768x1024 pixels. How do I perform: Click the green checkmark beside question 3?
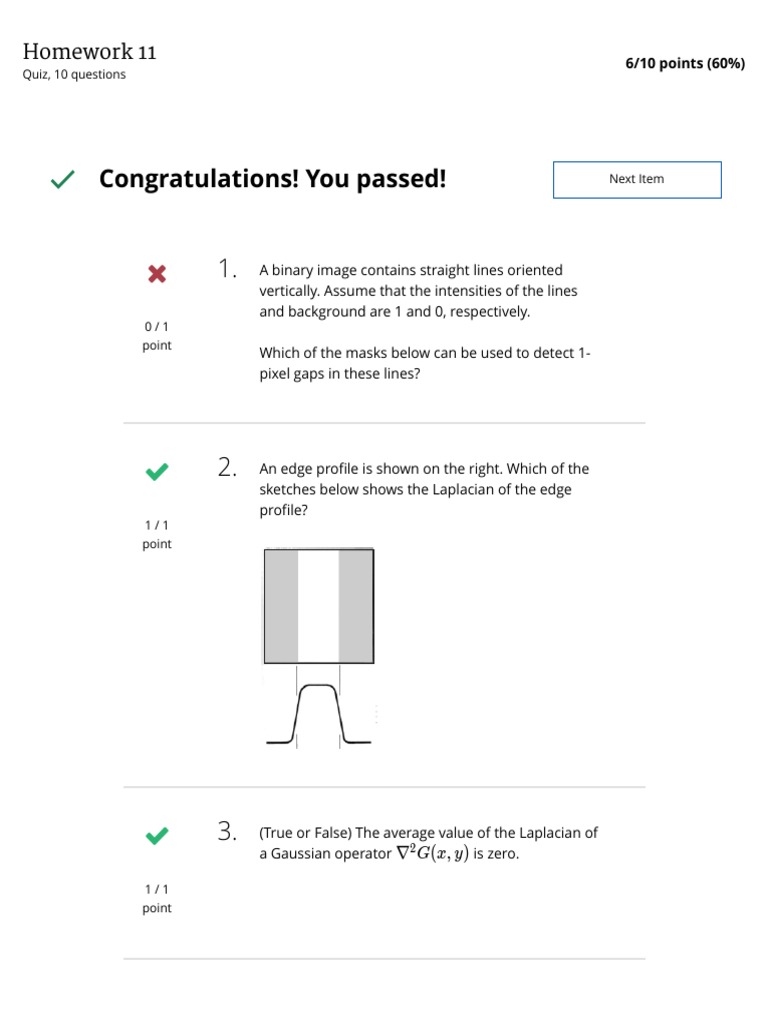(x=157, y=836)
